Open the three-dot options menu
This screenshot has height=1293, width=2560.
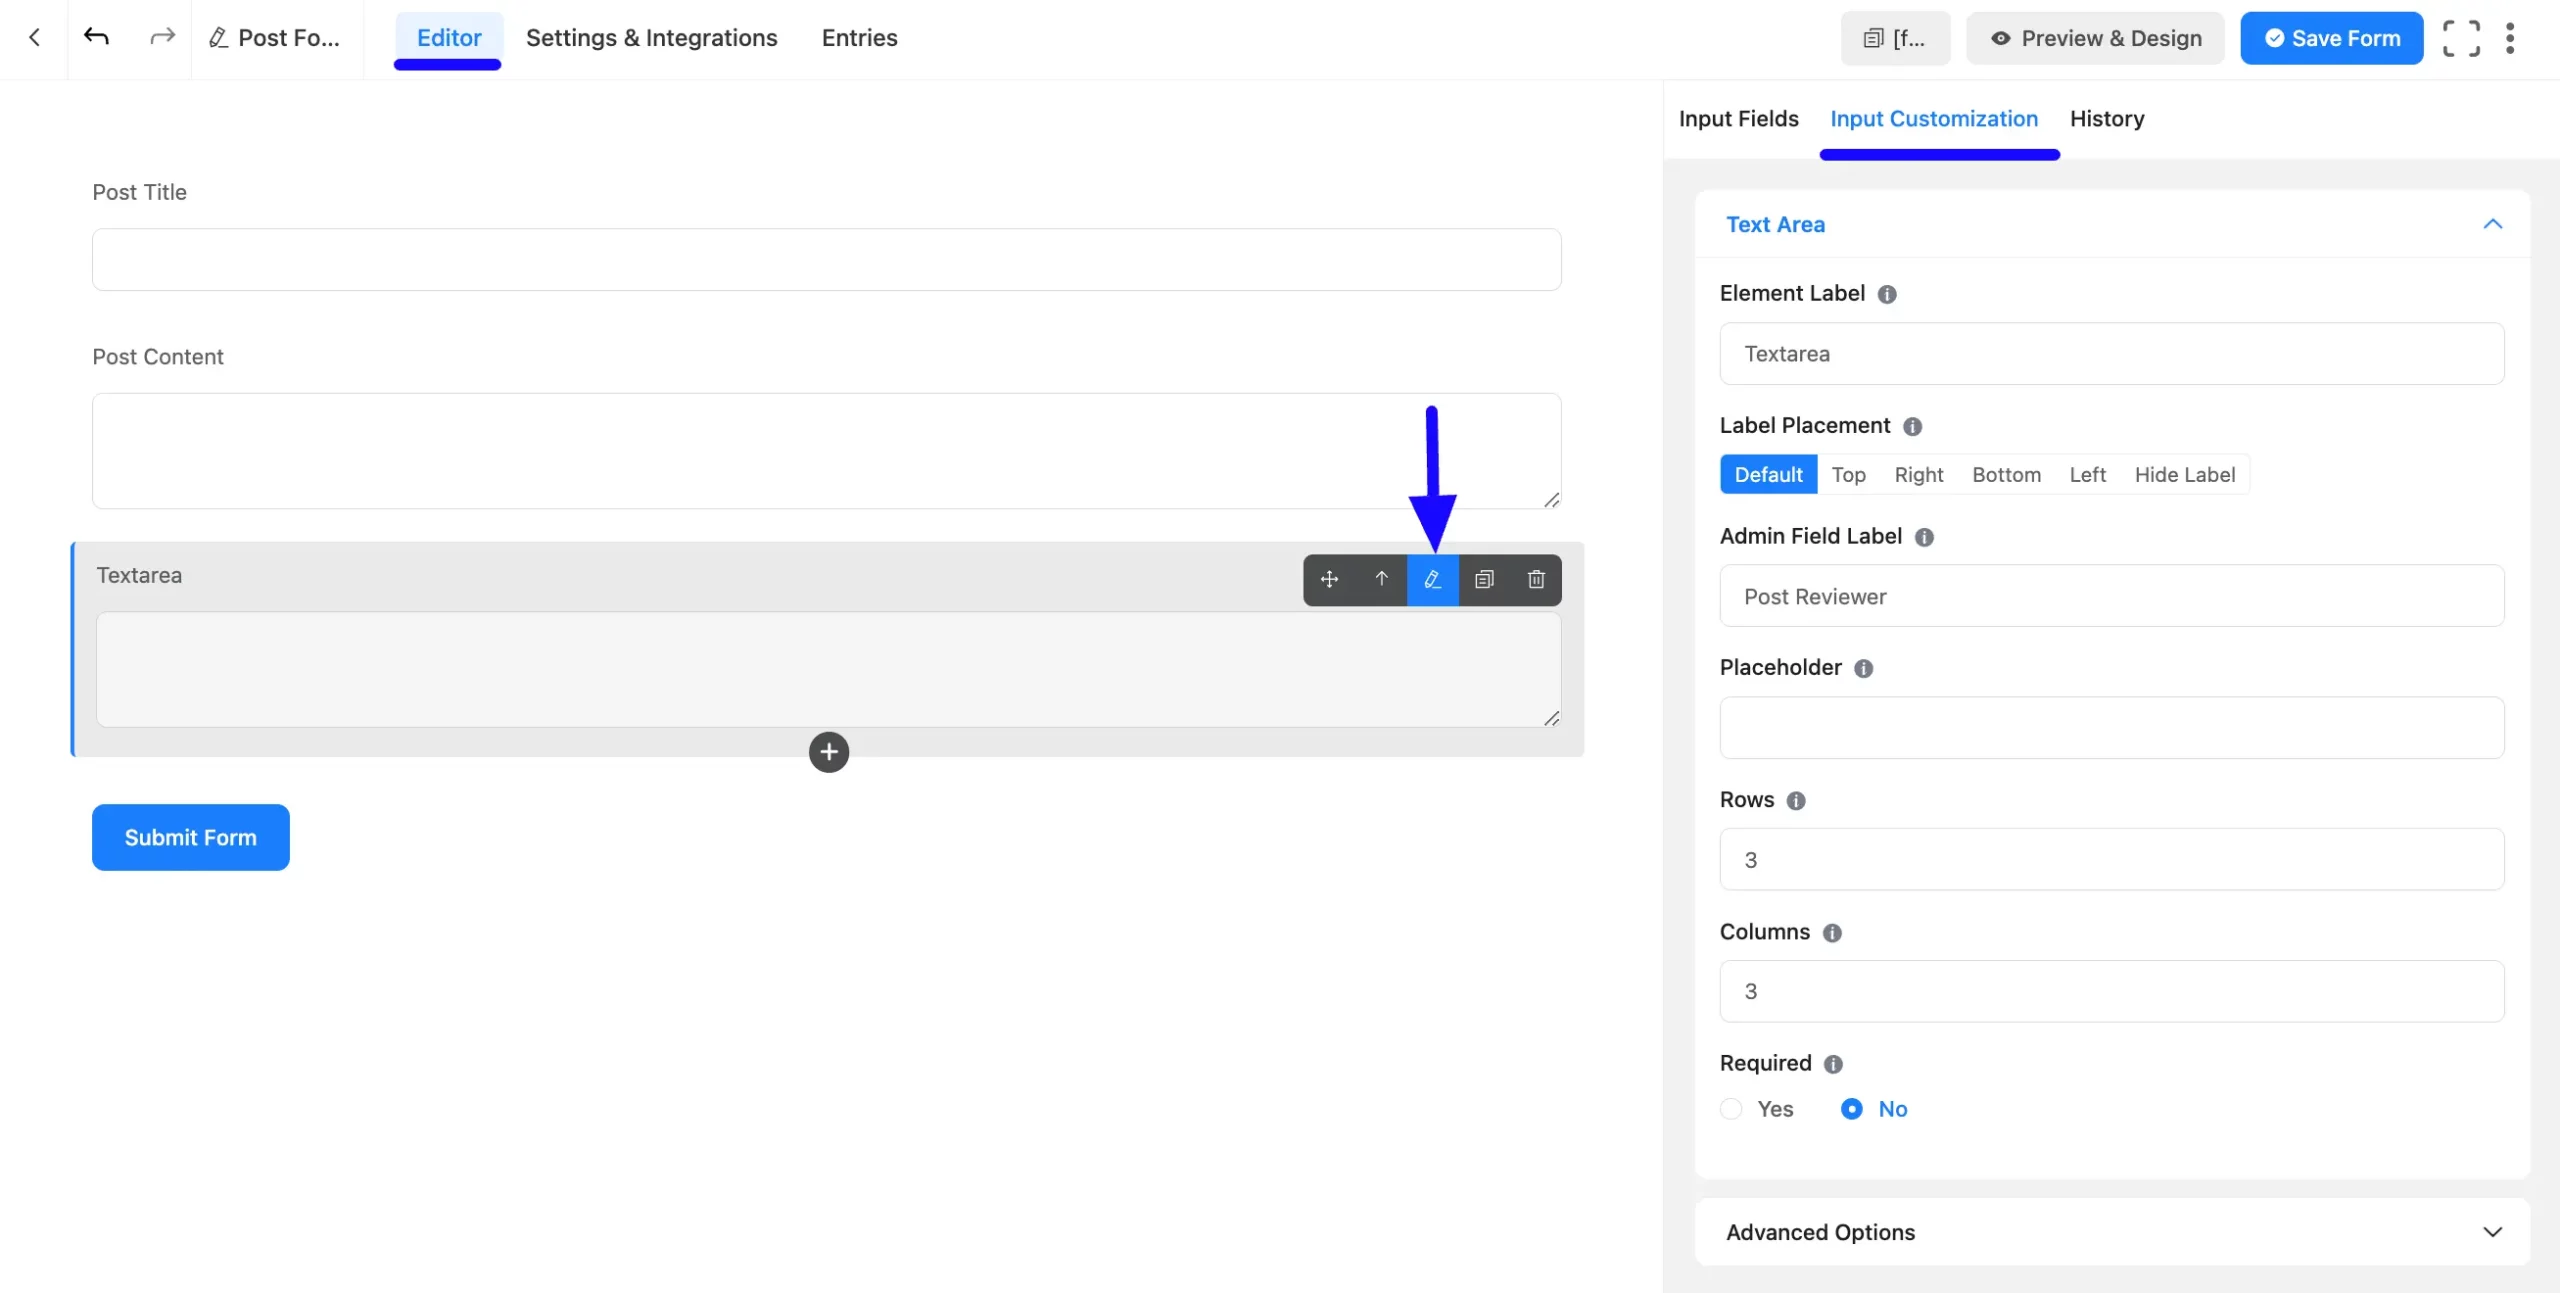(2512, 38)
